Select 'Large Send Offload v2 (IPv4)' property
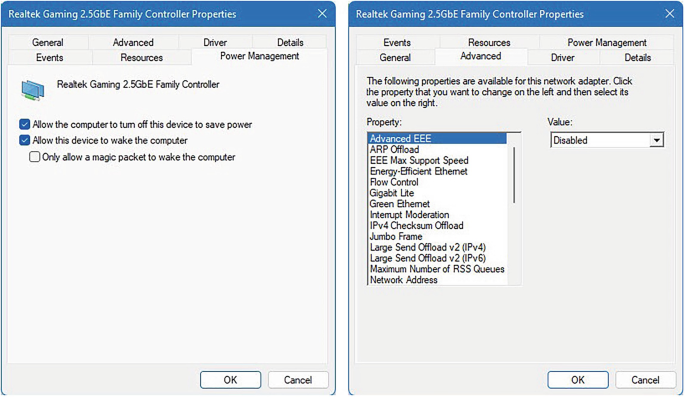The height and width of the screenshot is (397, 685). tap(437, 248)
